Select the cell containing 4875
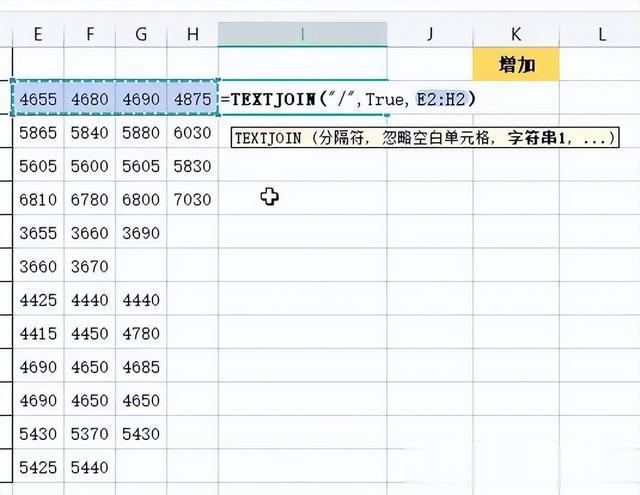 193,99
